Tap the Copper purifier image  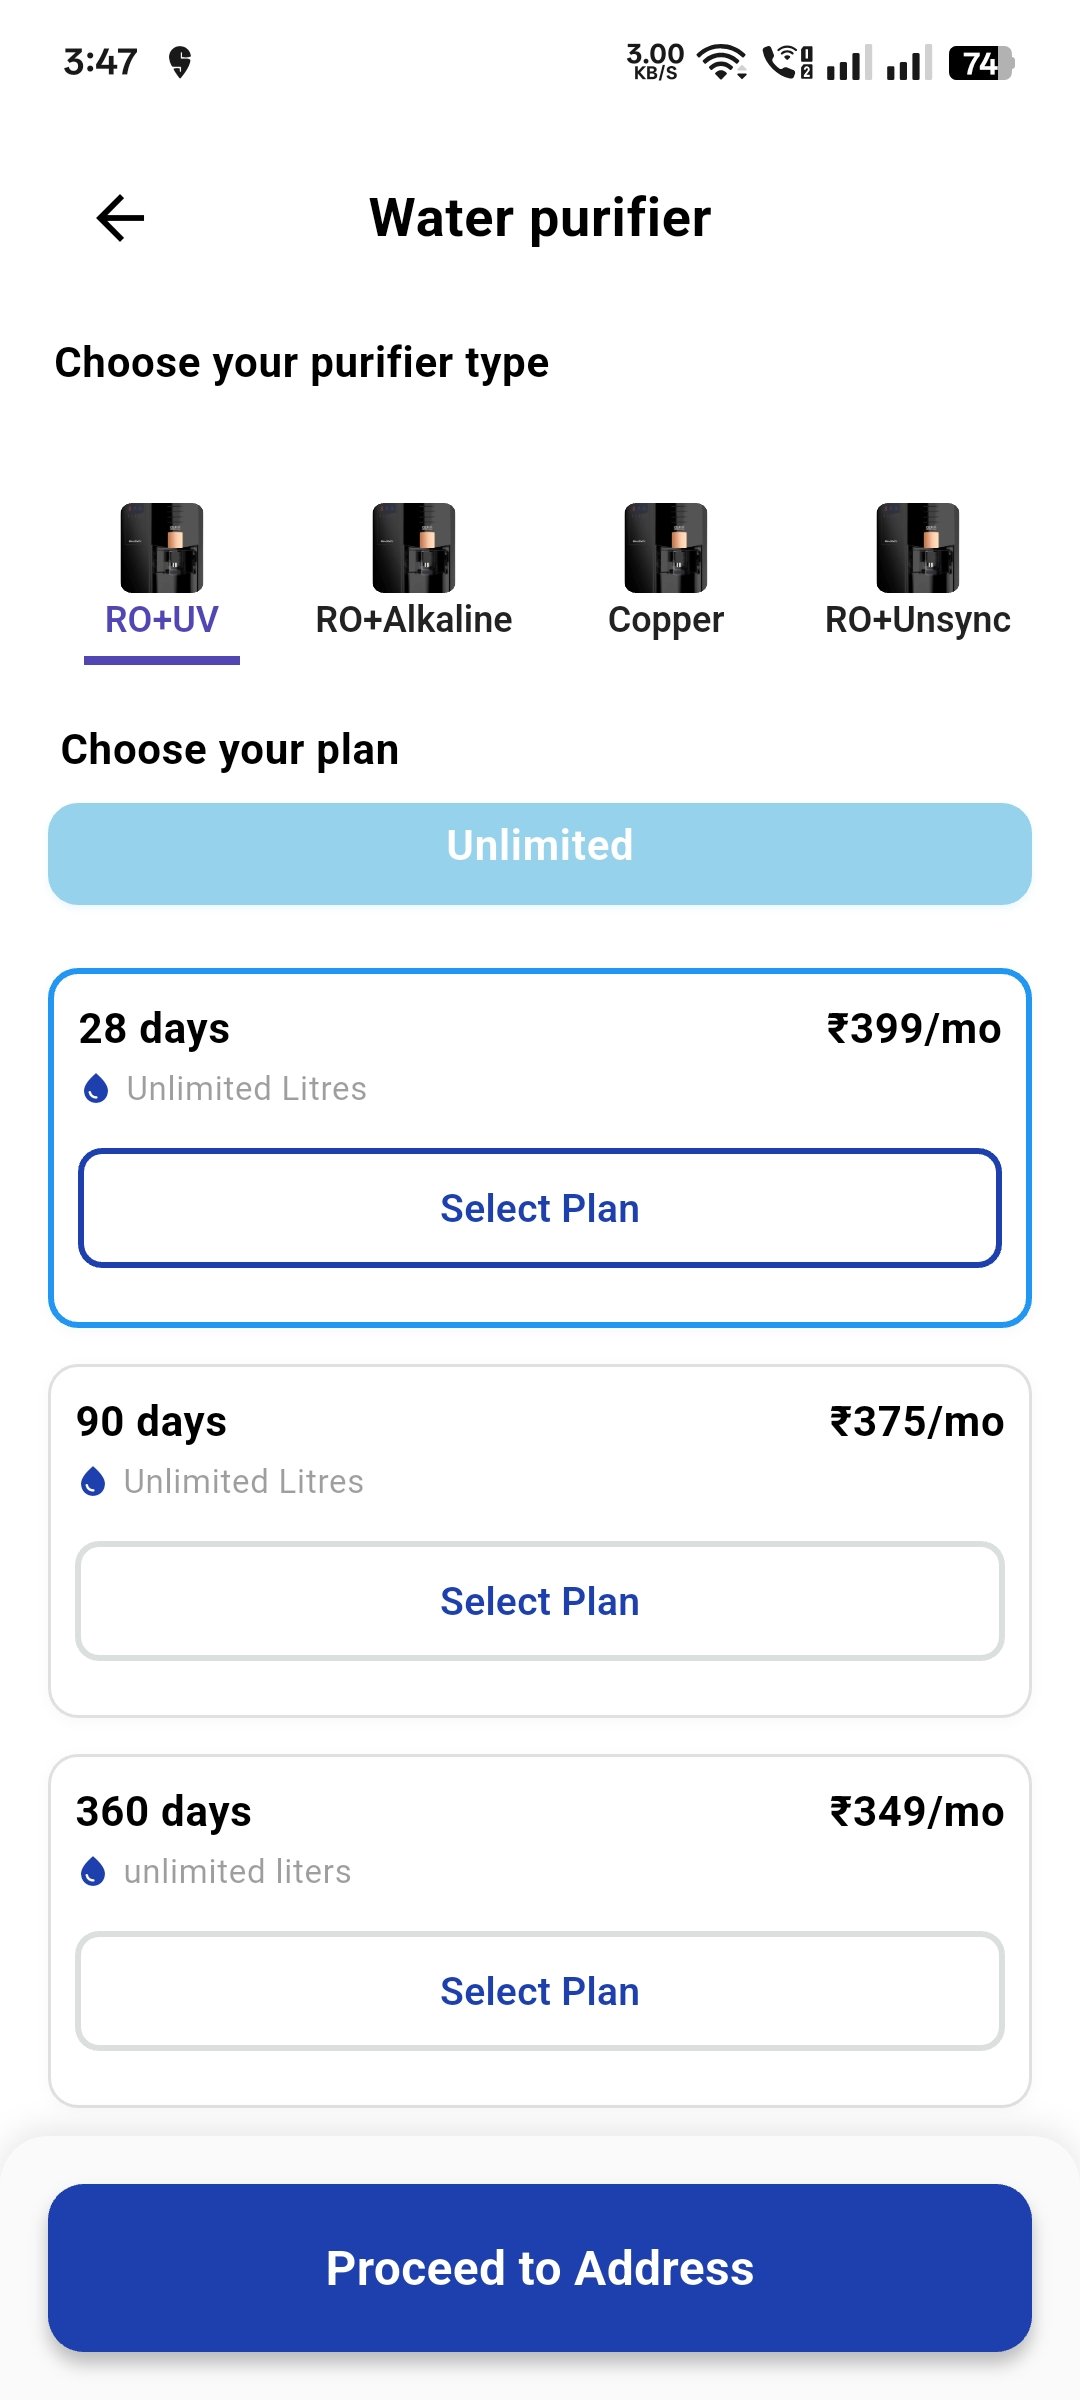pos(666,548)
